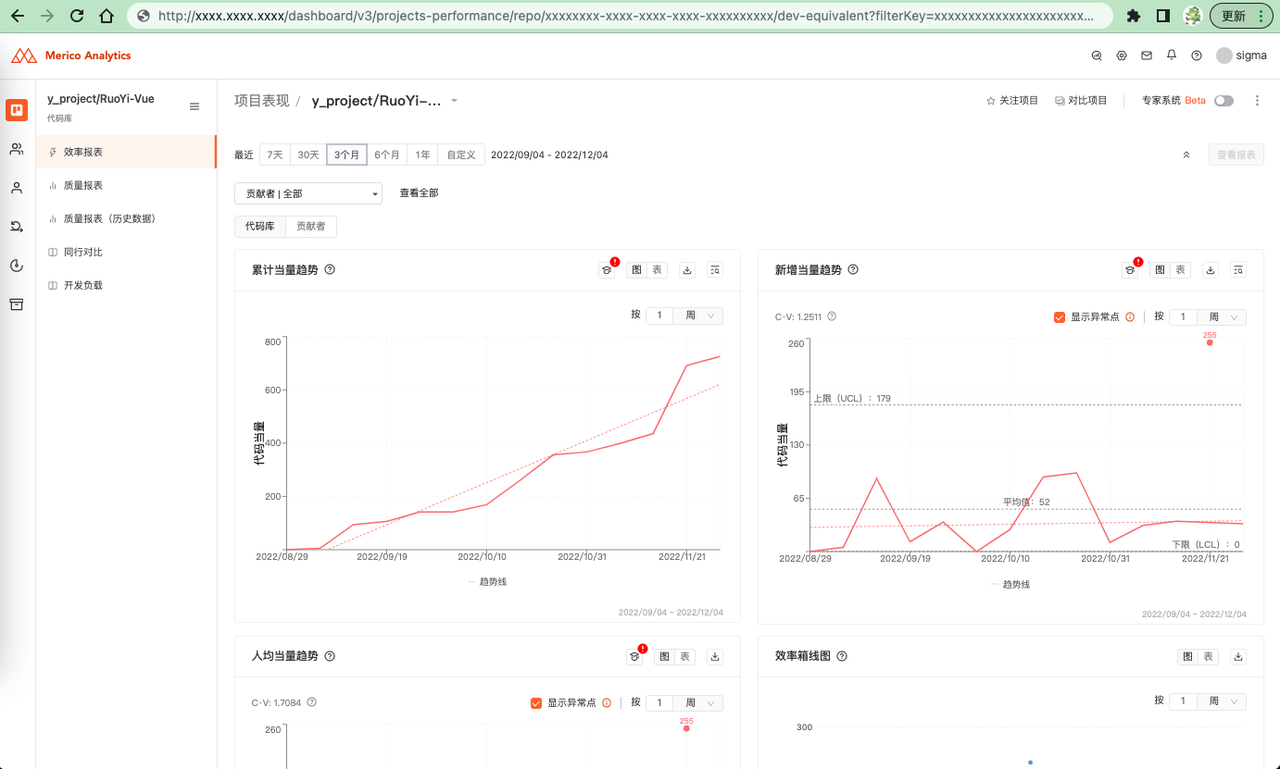Select the 自定义 custom time range
The image size is (1280, 769).
[x=461, y=155]
